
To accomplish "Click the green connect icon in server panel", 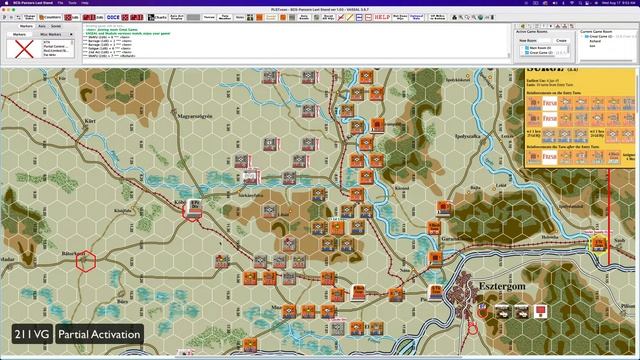I will [x=522, y=26].
